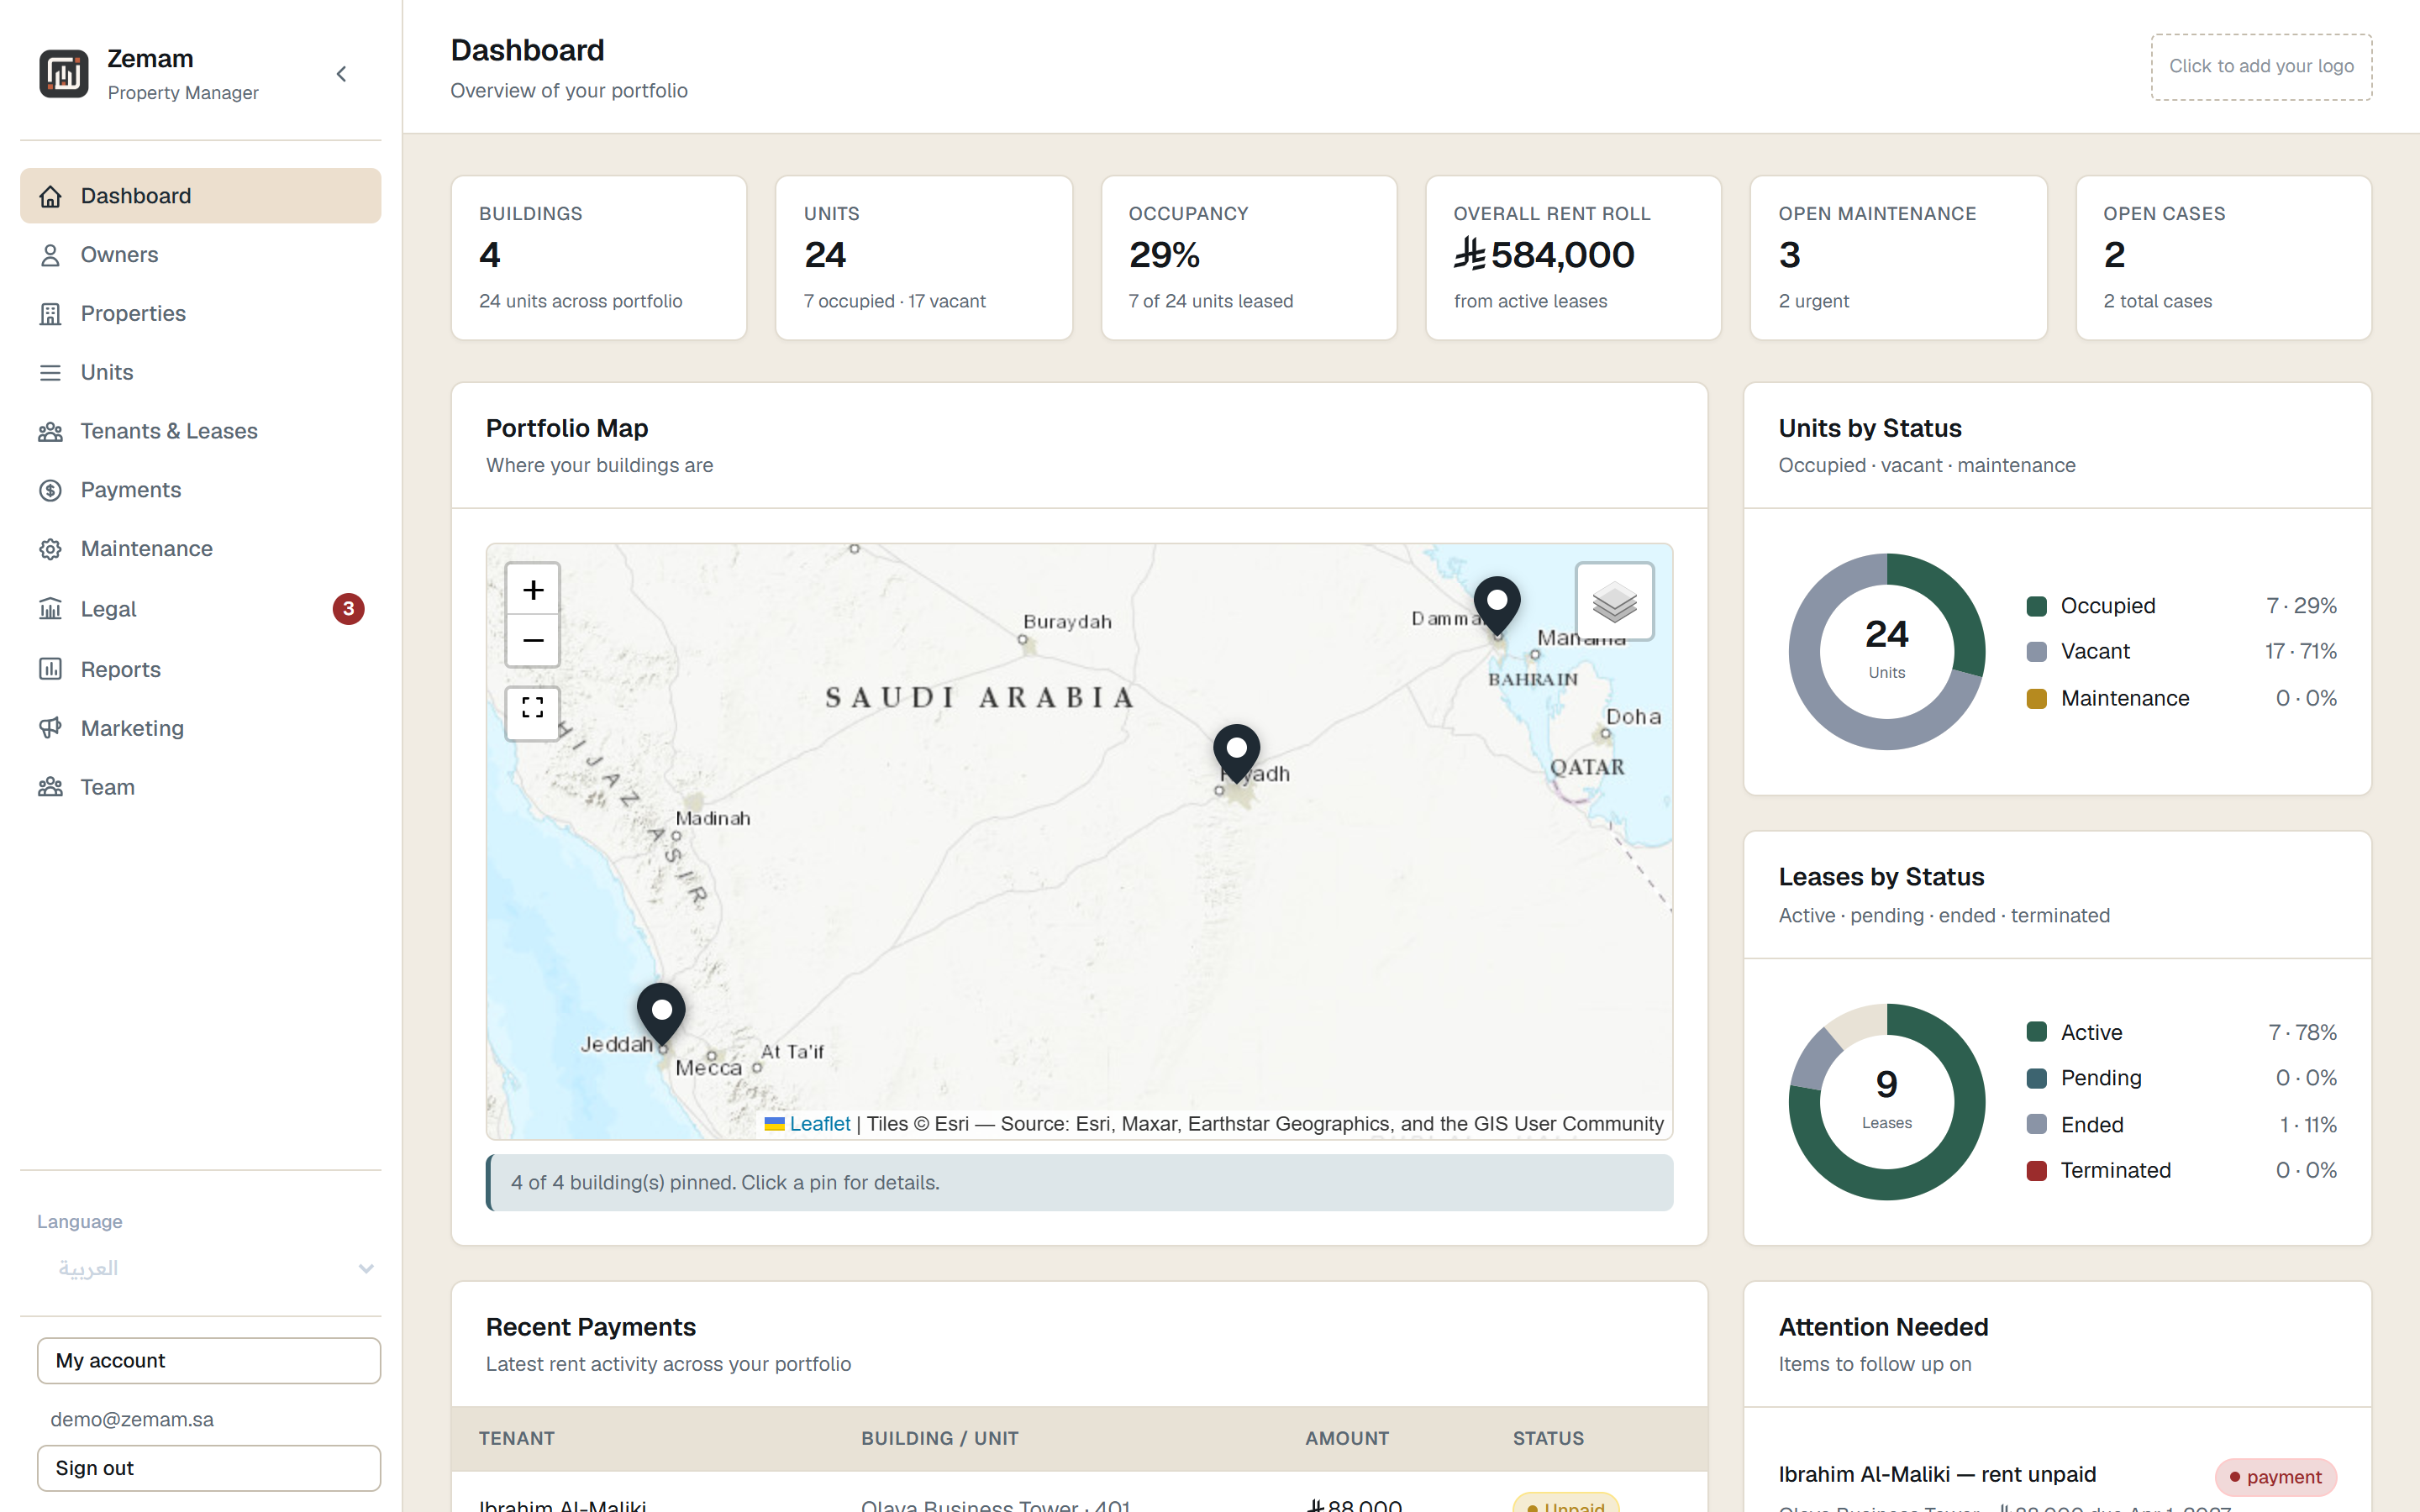The height and width of the screenshot is (1512, 2420).
Task: Click the Owners person icon
Action: [50, 255]
